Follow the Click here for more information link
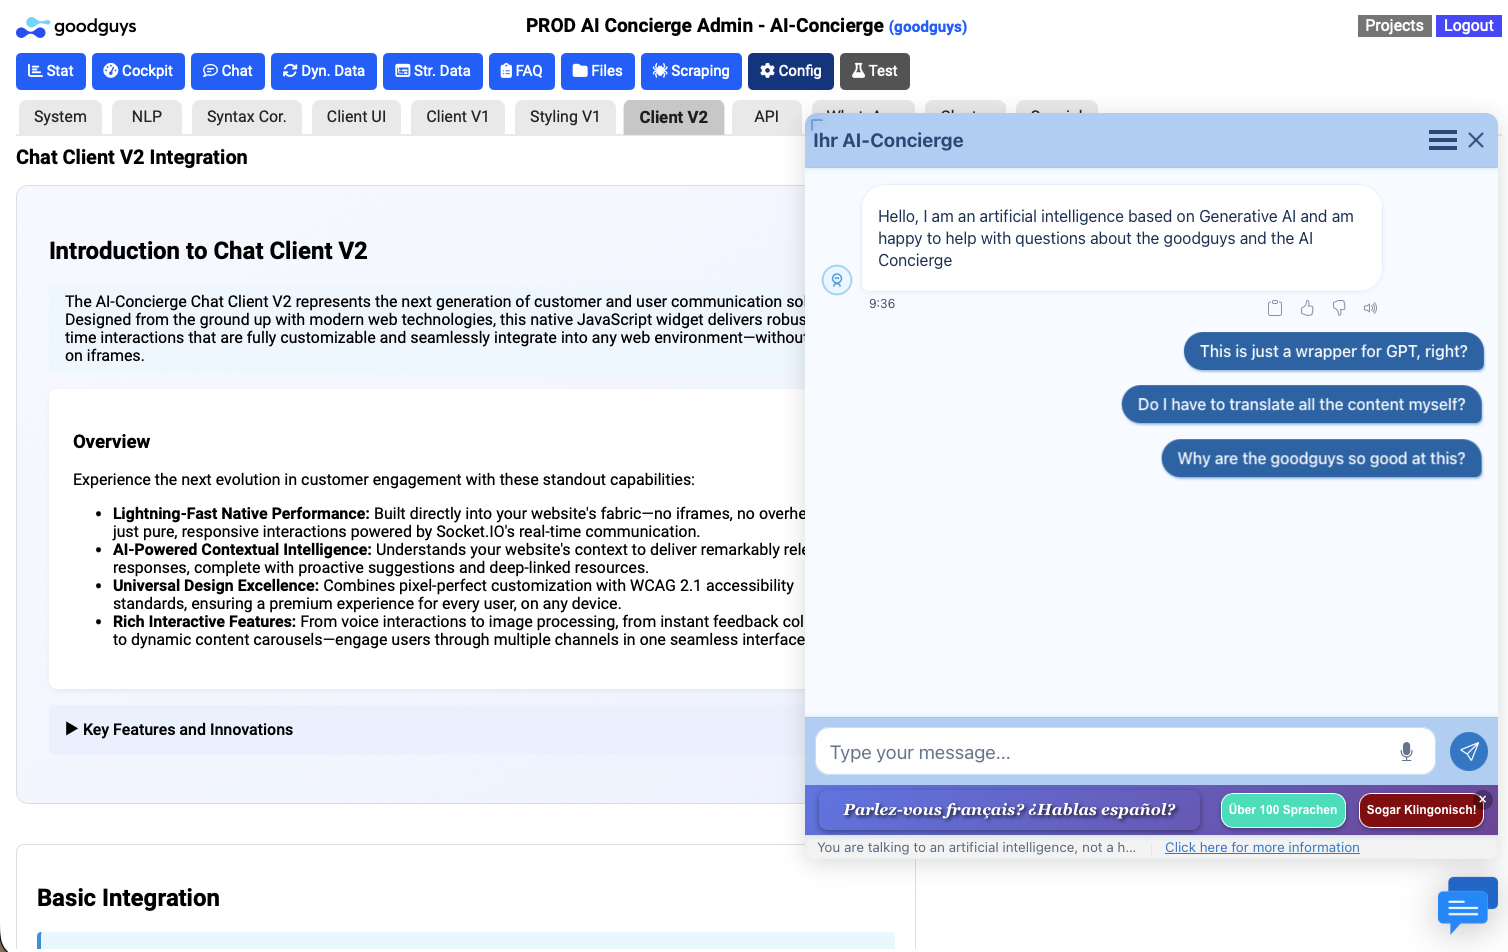This screenshot has width=1508, height=952. pos(1262,847)
